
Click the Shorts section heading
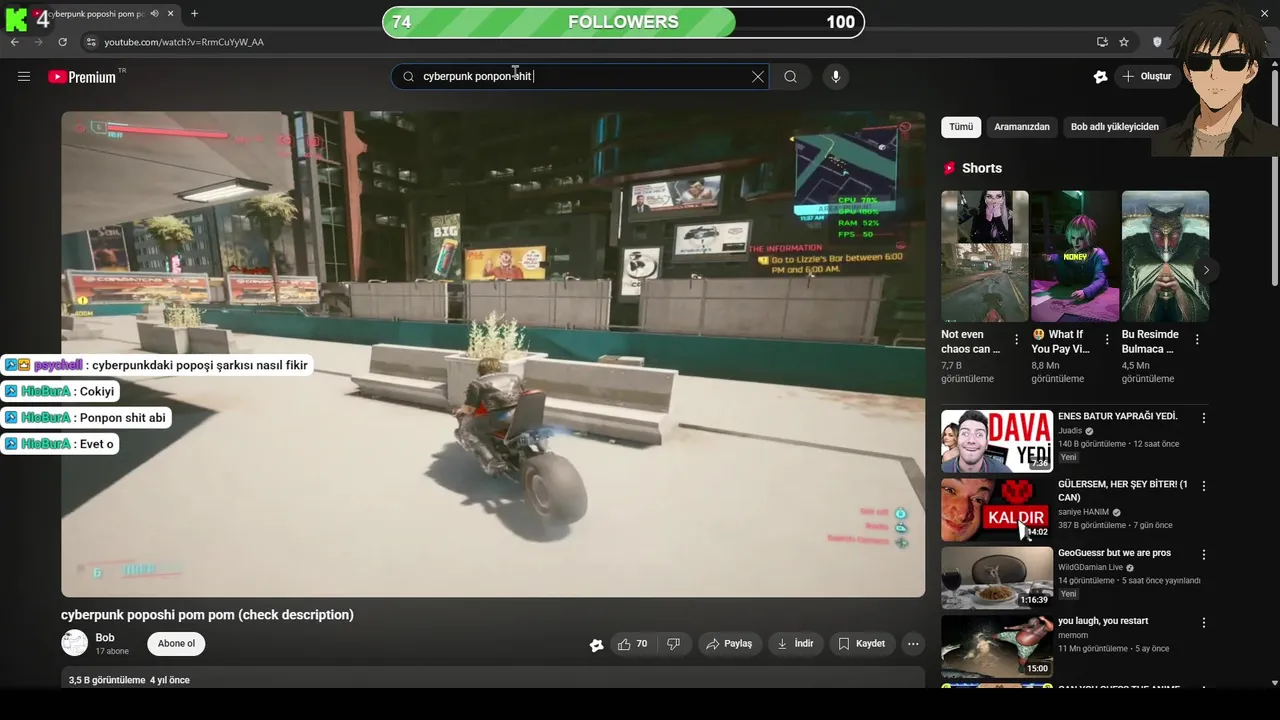(981, 168)
